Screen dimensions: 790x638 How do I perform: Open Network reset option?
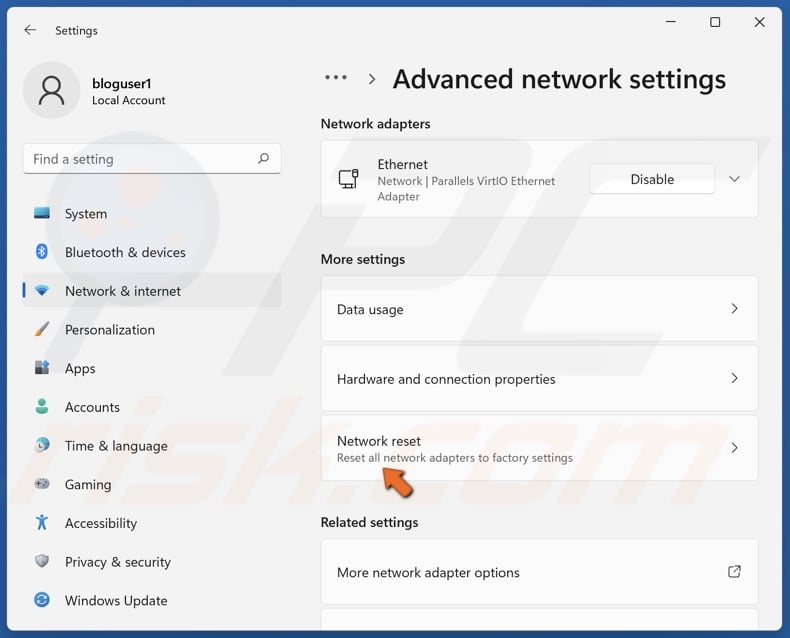point(539,448)
